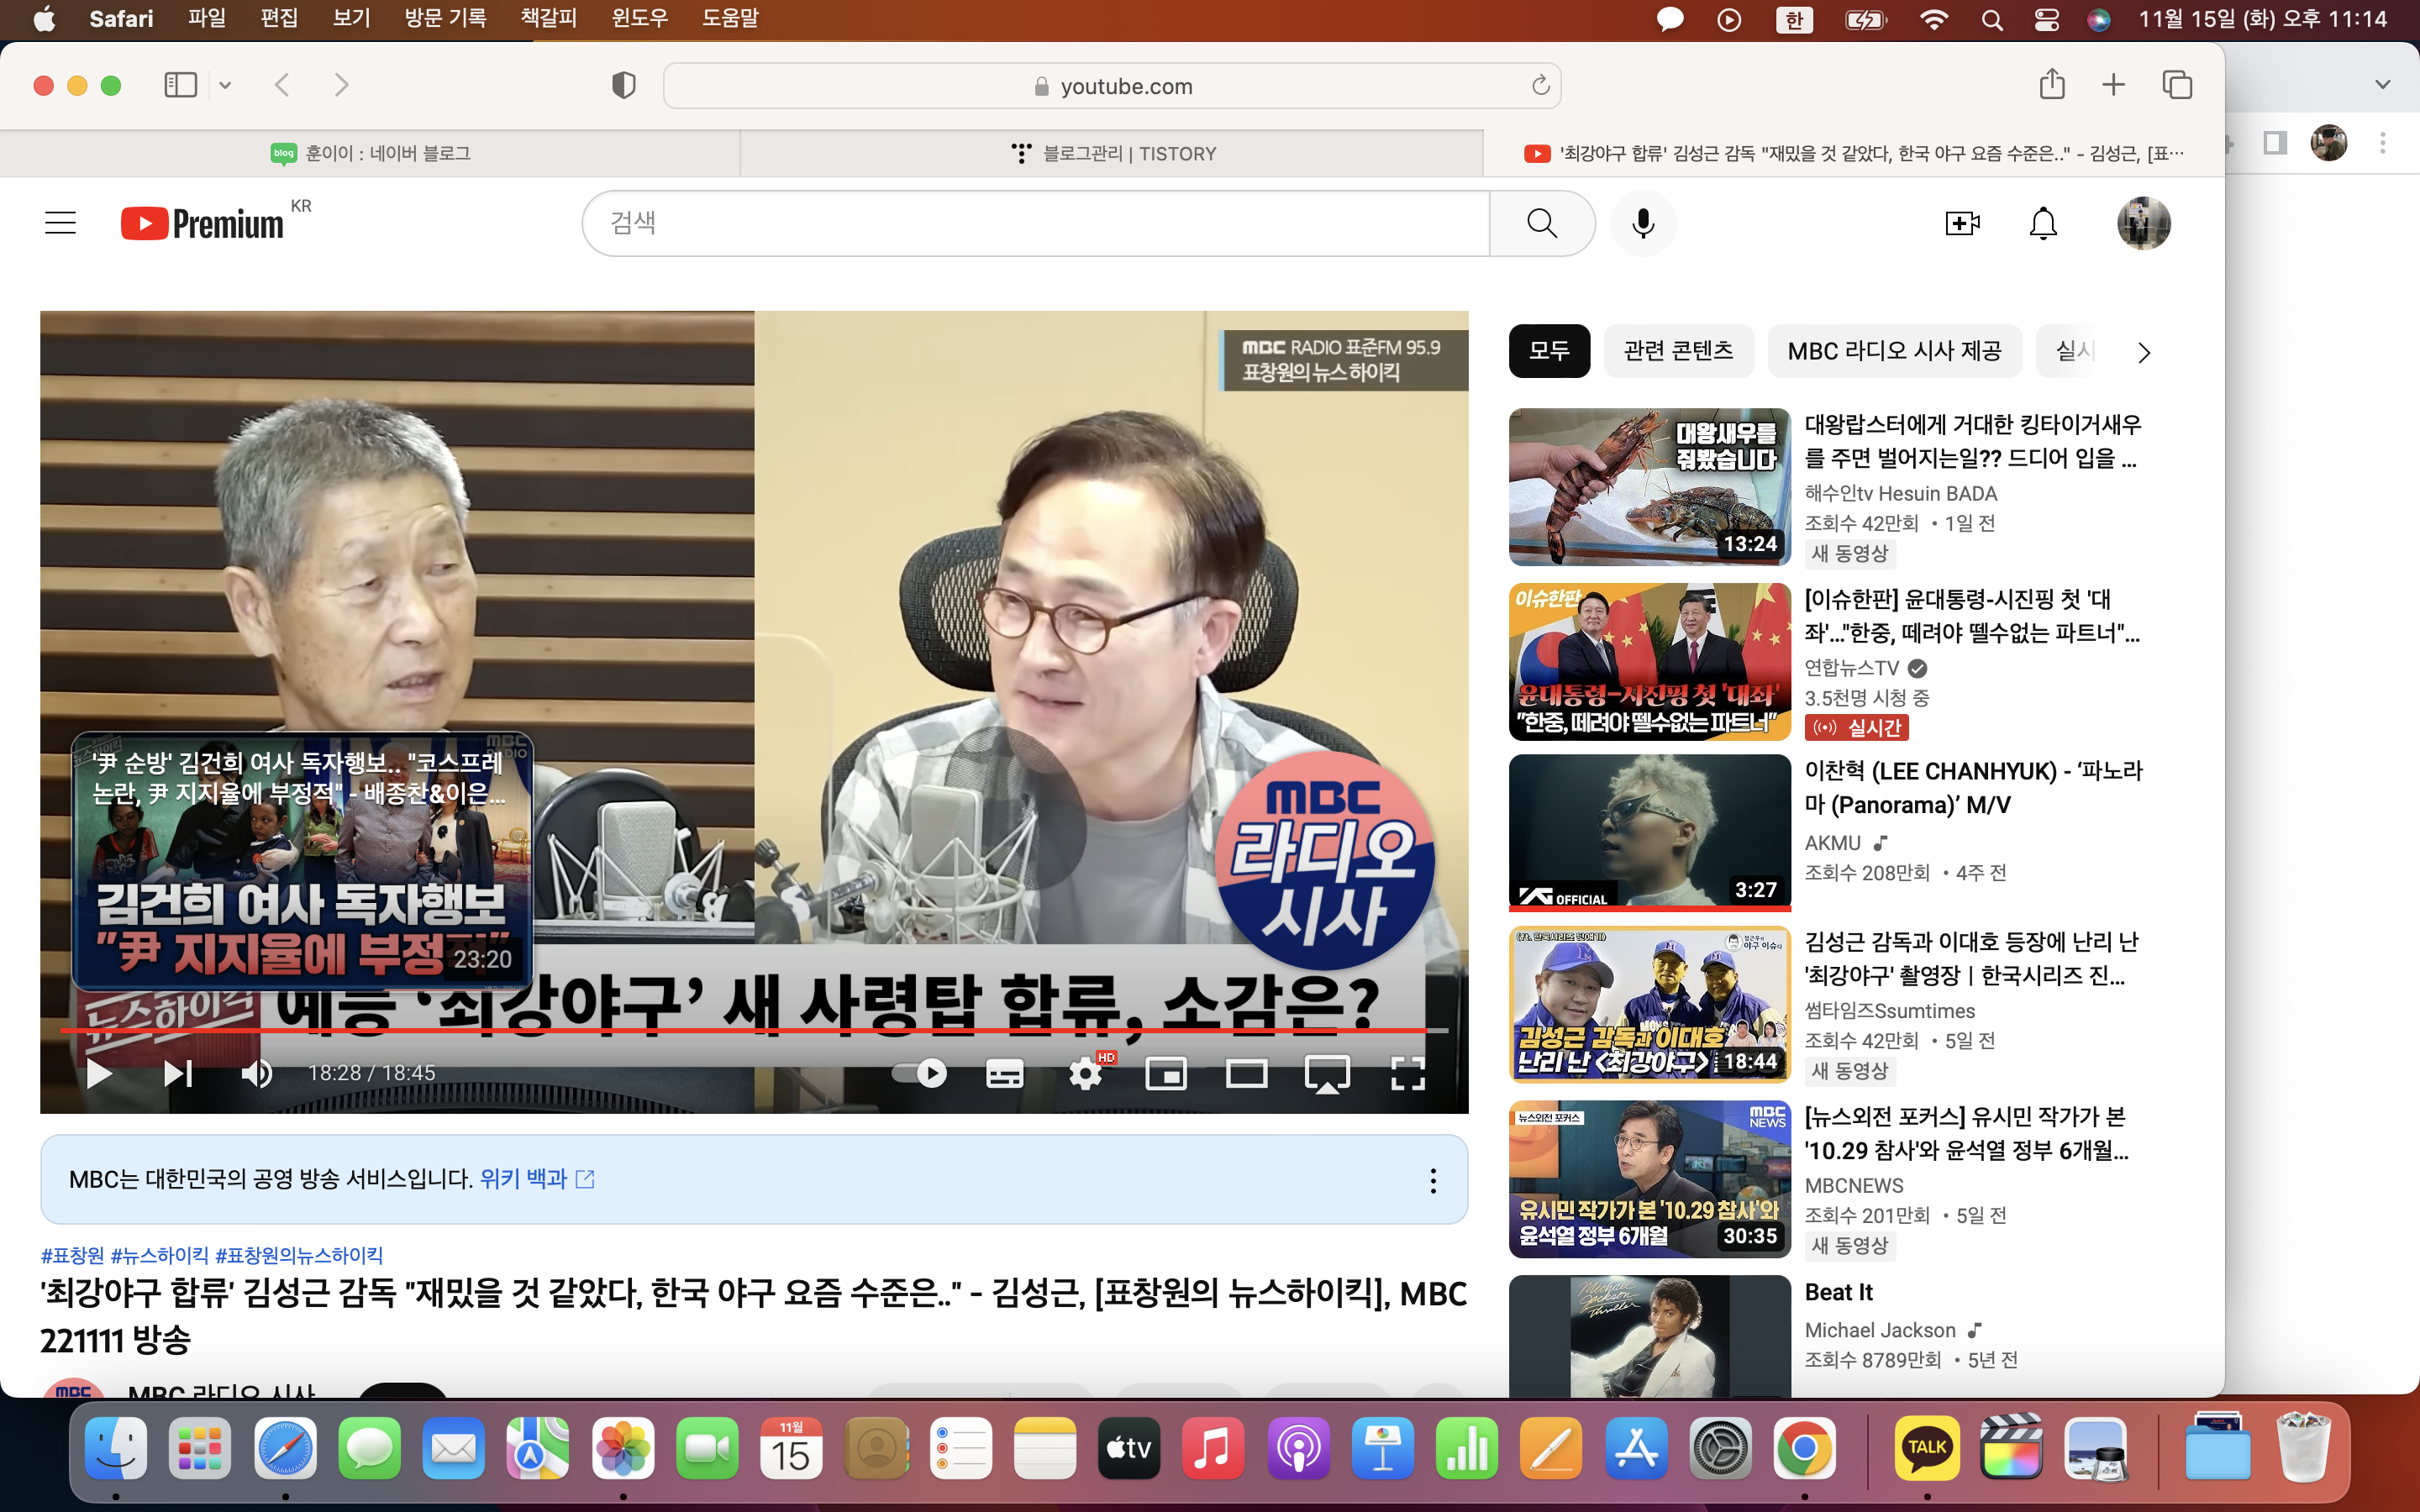Mute the video volume
Screen dimensions: 2420x1512
[x=257, y=1073]
